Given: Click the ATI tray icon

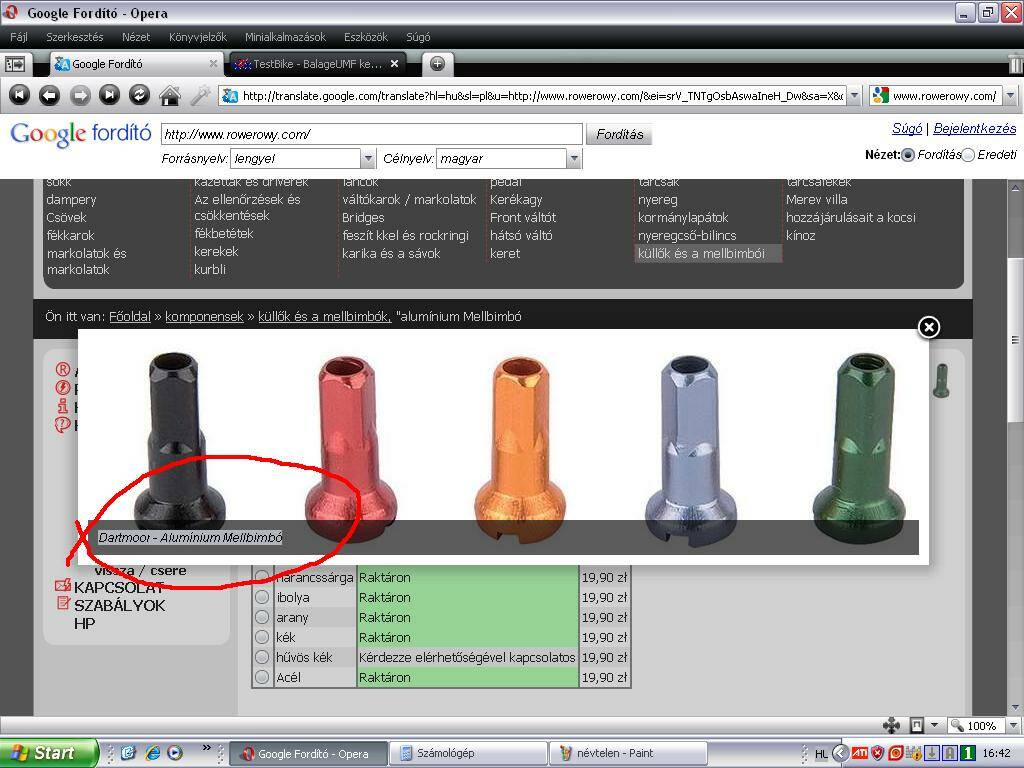Looking at the screenshot, I should pyautogui.click(x=860, y=753).
